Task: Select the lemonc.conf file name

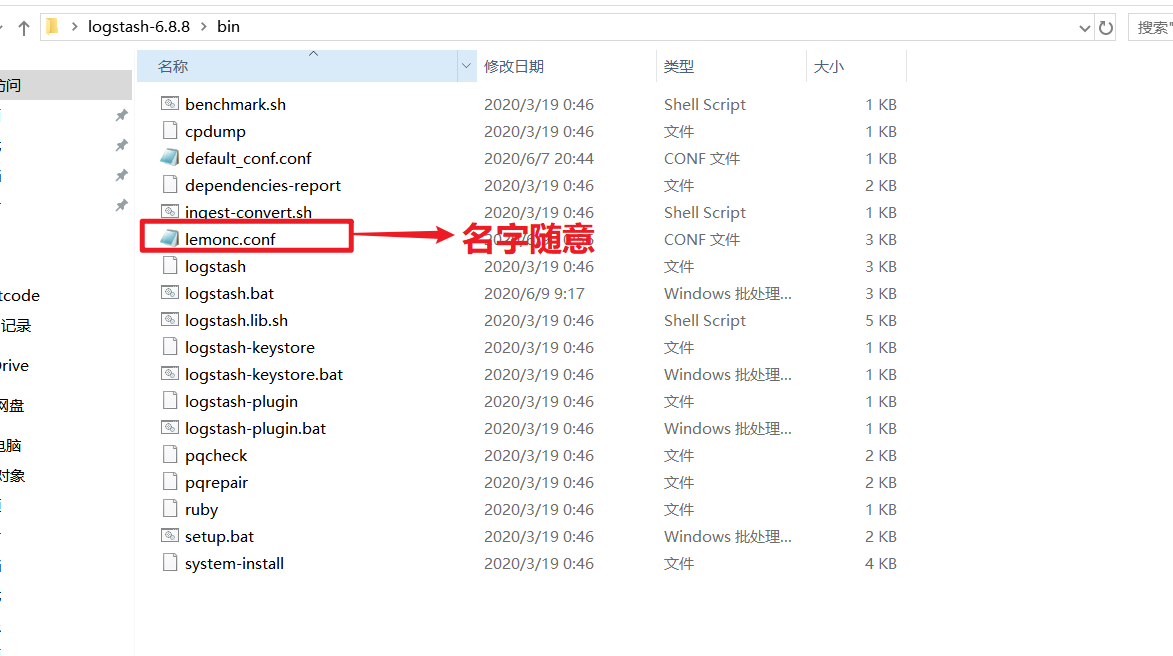Action: coord(230,239)
